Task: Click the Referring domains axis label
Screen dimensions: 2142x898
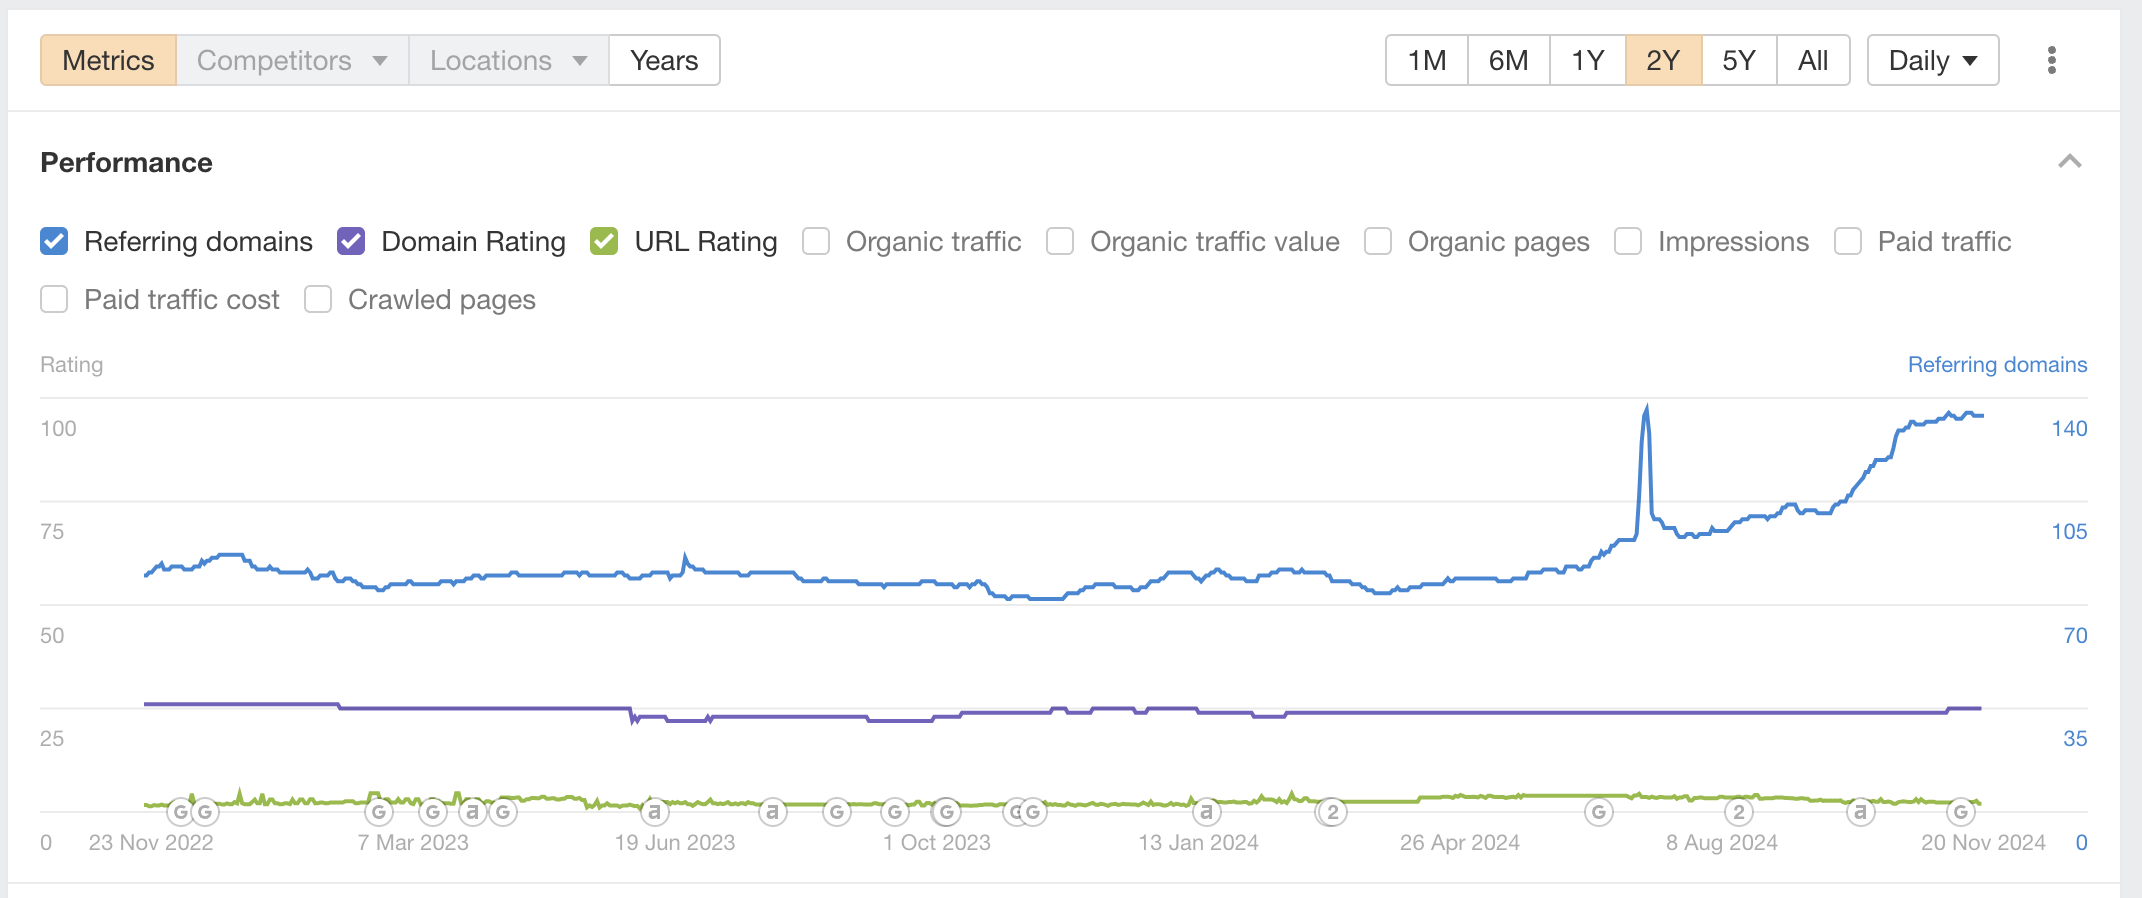Action: click(1997, 364)
